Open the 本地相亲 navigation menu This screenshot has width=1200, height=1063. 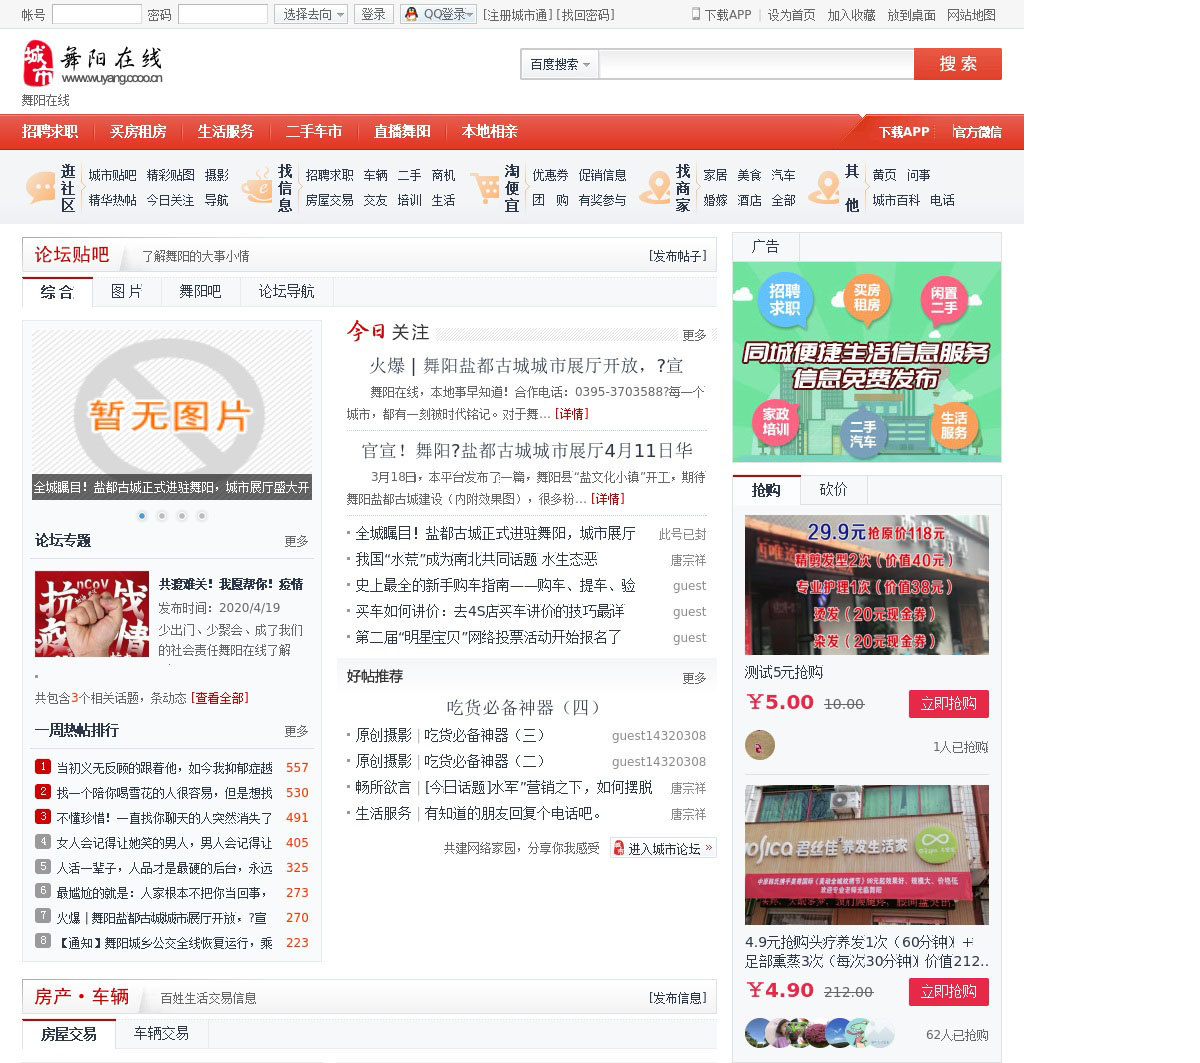[x=490, y=132]
